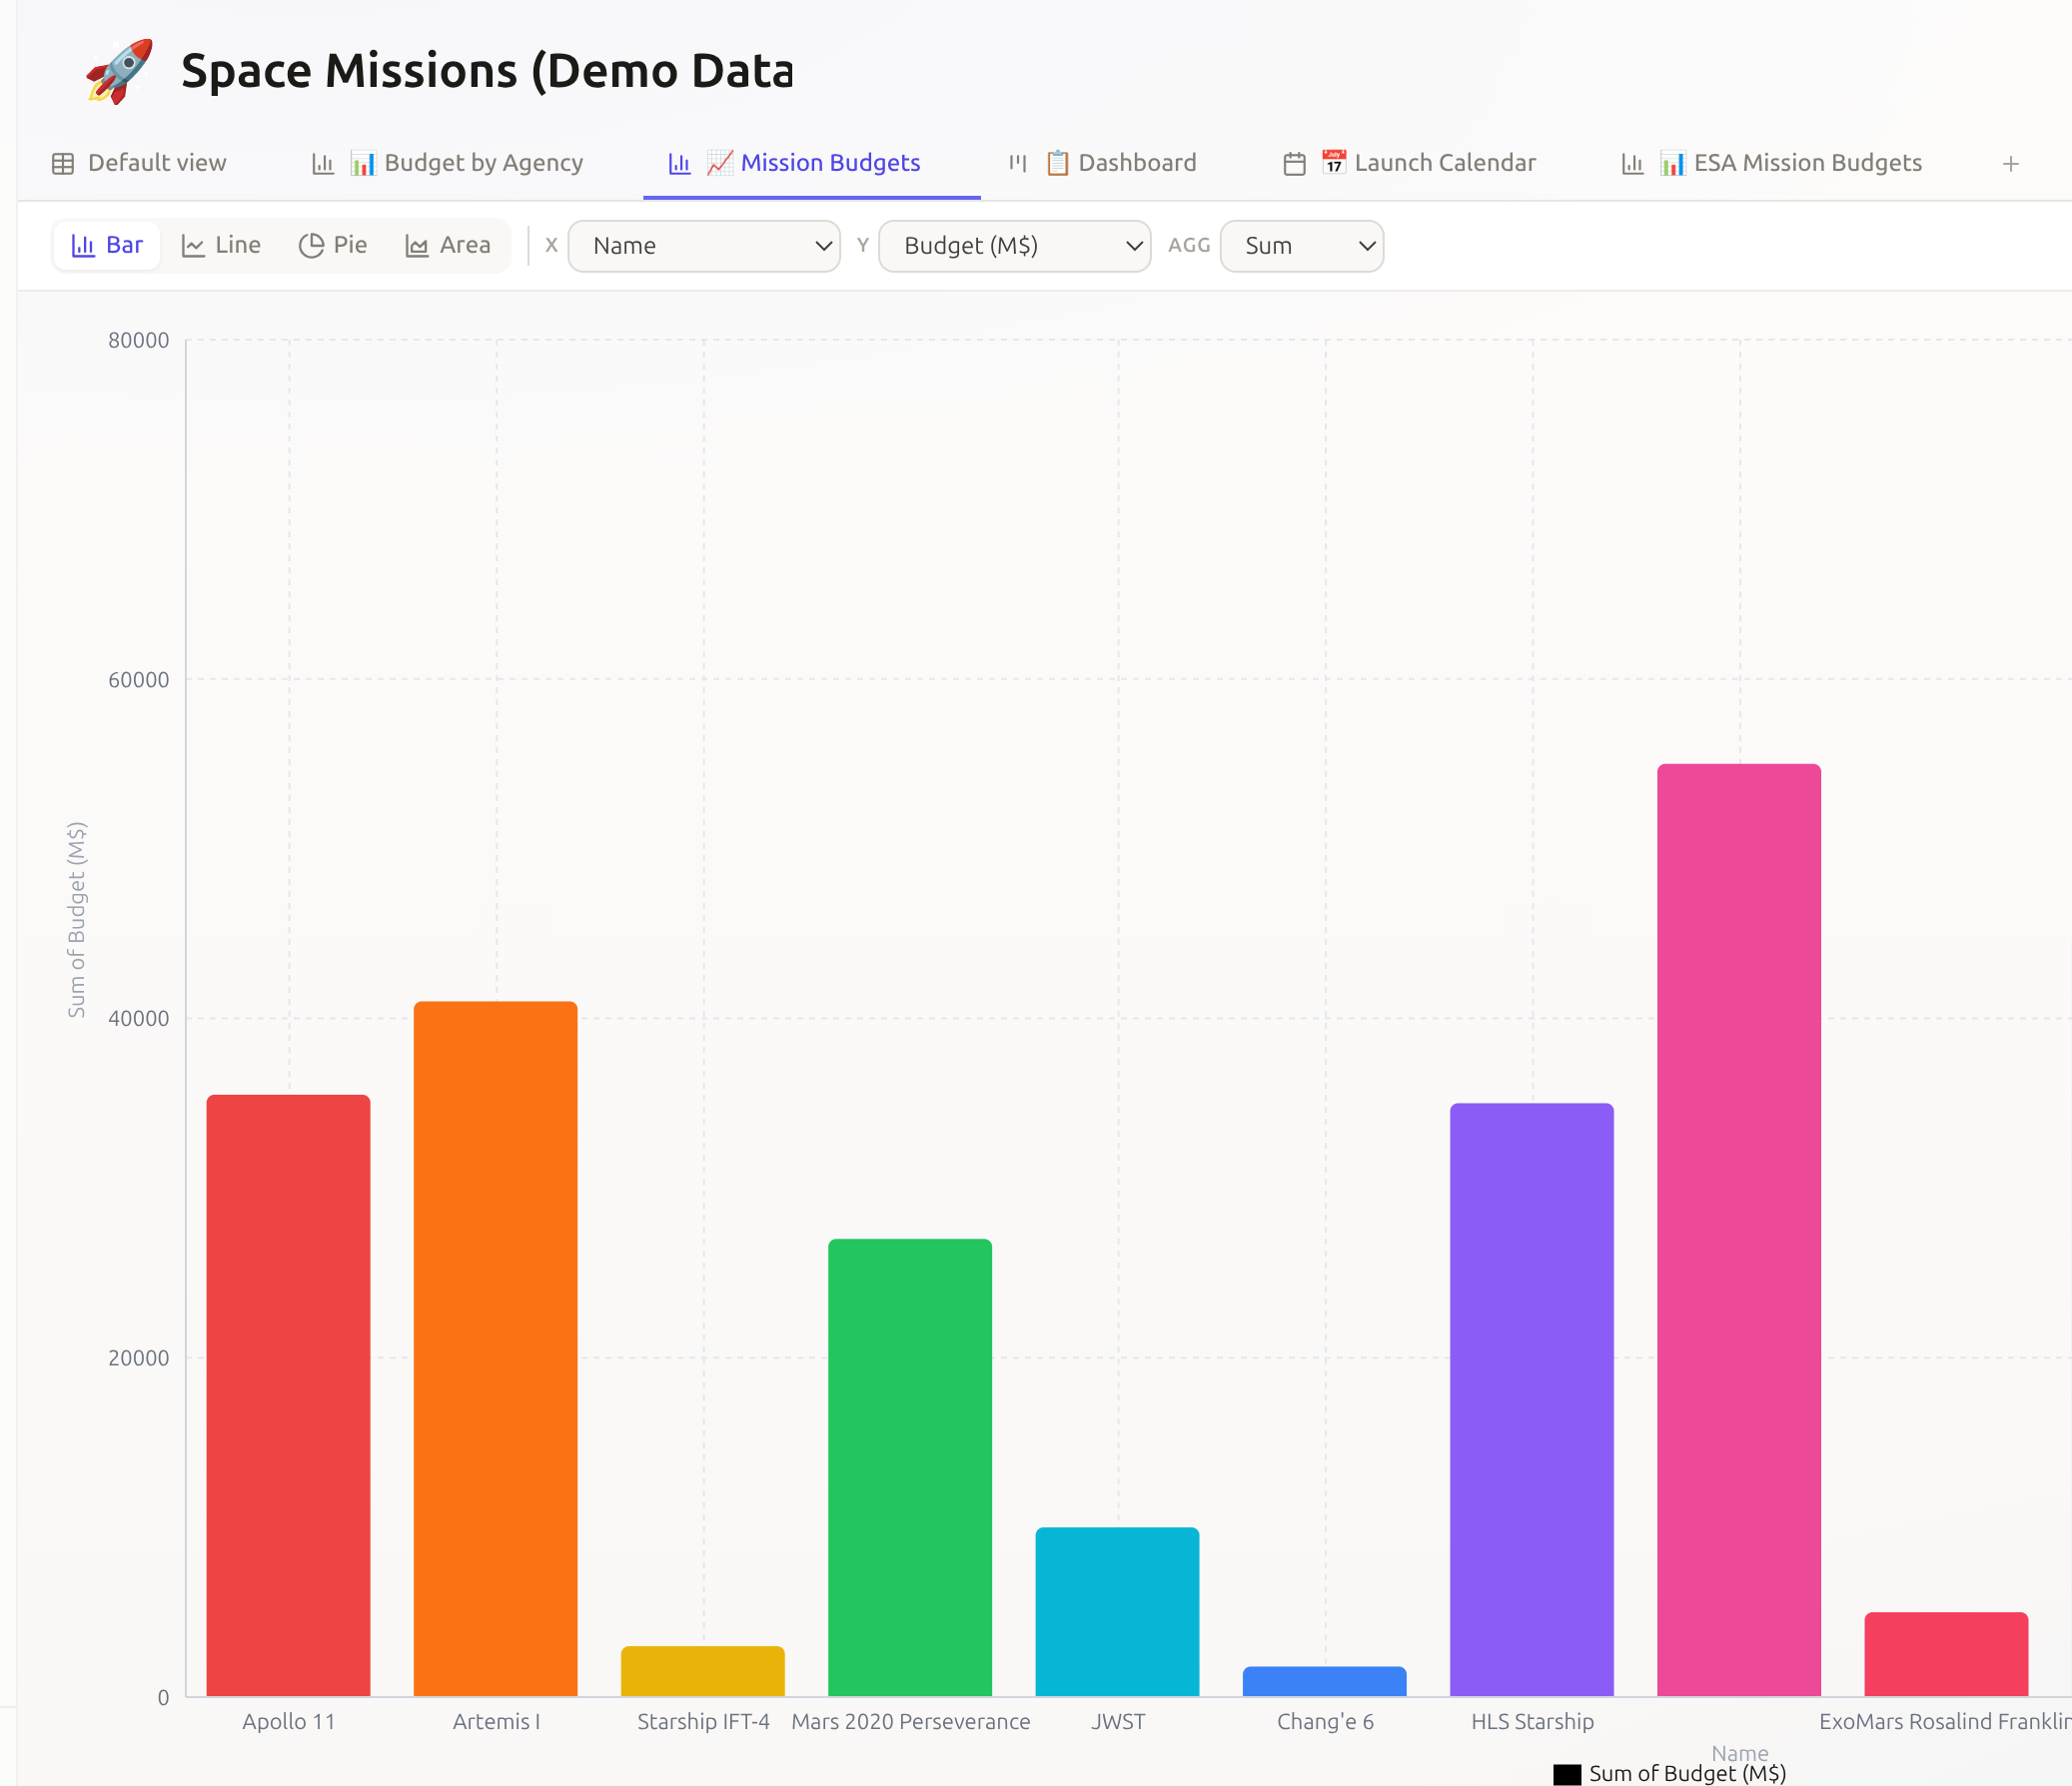Switch to Budget by Agency tab
The image size is (2072, 1786).
pyautogui.click(x=447, y=163)
